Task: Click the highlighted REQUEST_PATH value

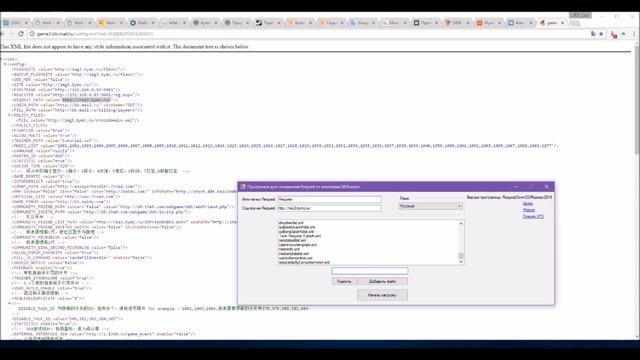Action: point(86,100)
